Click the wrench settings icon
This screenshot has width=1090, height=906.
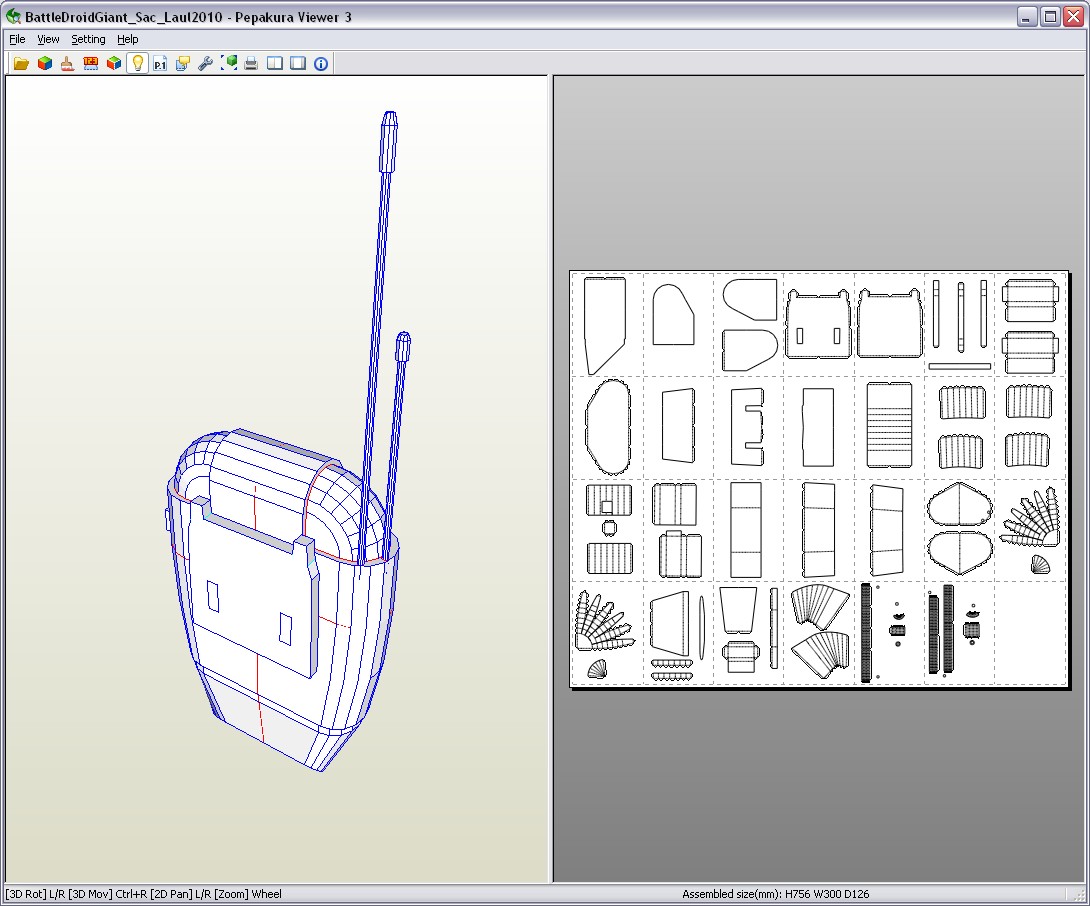(206, 63)
